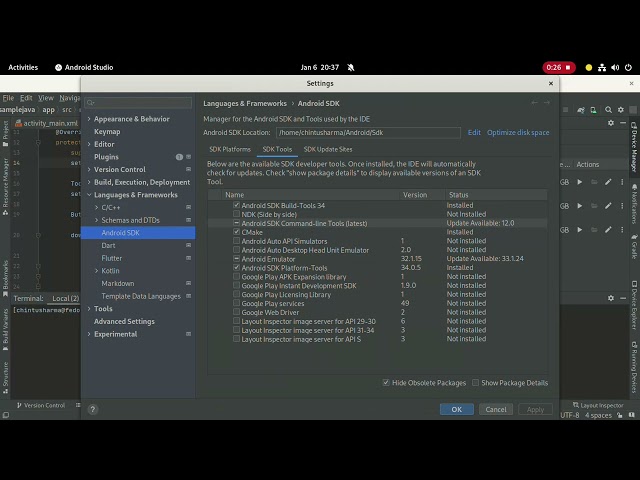Open the IDE settings gear in main toolbar
The height and width of the screenshot is (480, 640).
click(621, 110)
